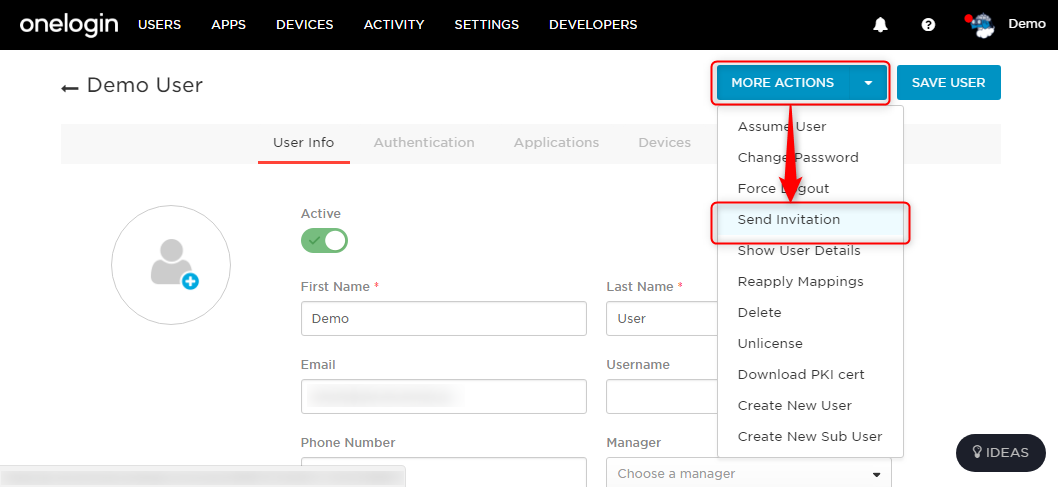Click the MORE ACTIONS button
The height and width of the screenshot is (487, 1058).
tap(783, 83)
